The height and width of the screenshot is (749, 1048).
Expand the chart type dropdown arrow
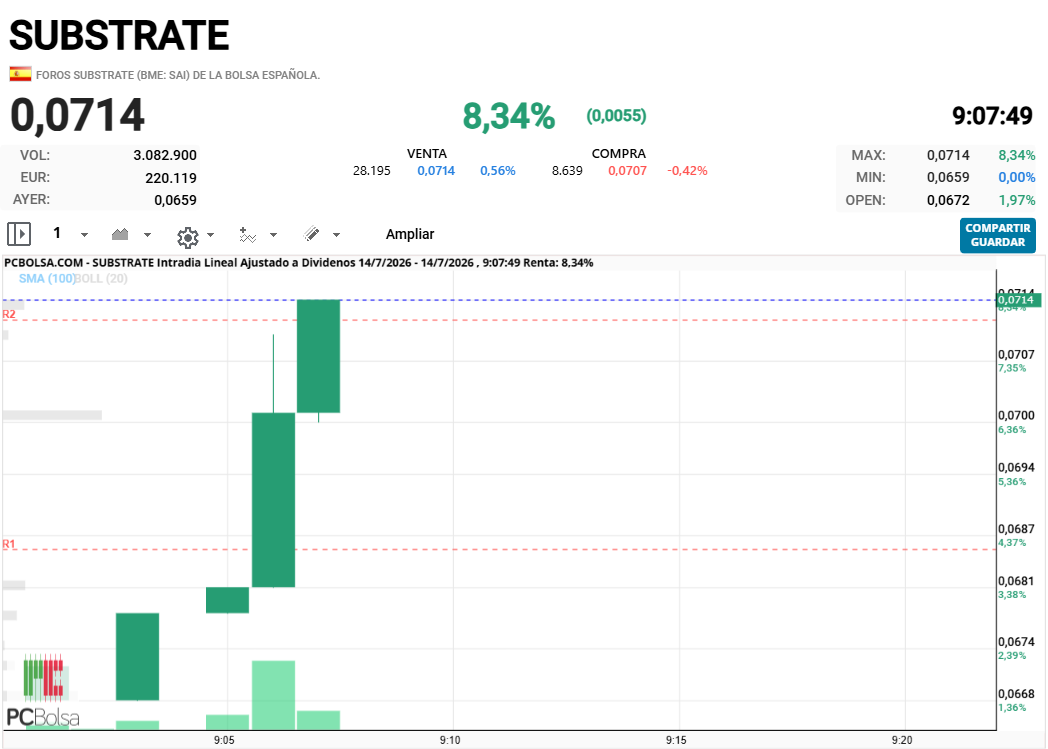coord(148,235)
